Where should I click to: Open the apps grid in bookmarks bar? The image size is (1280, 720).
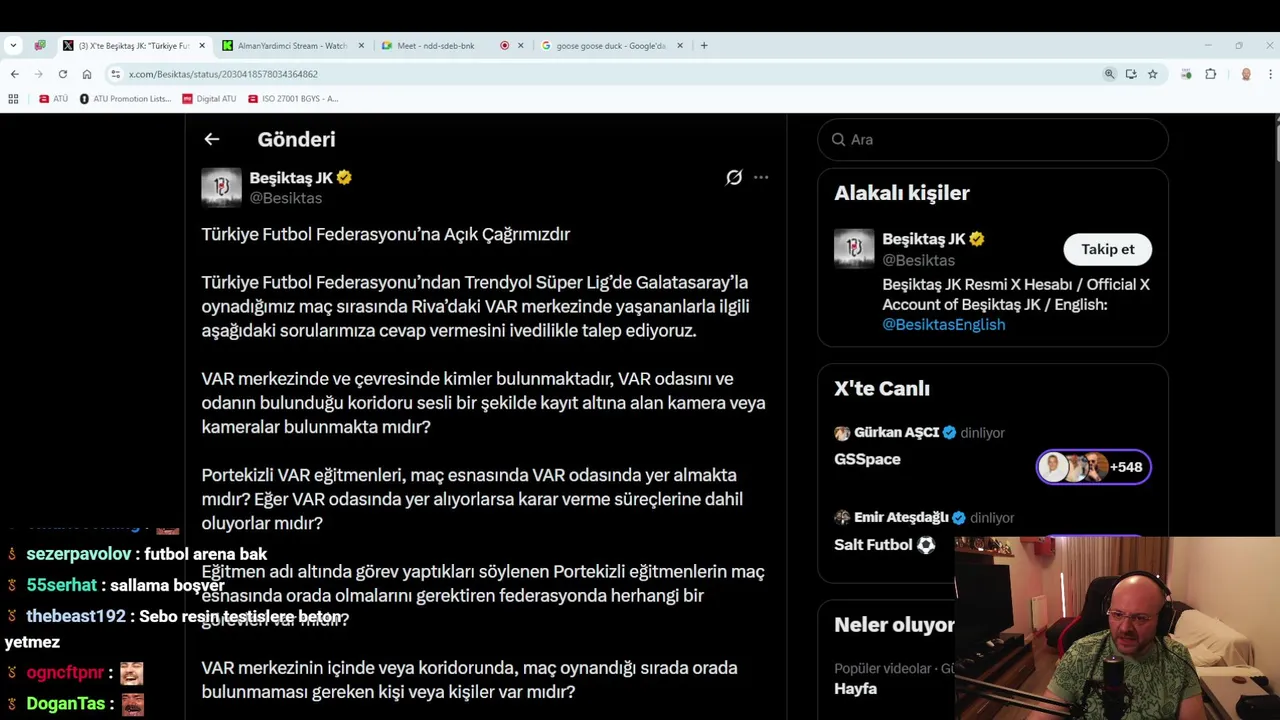[x=13, y=99]
